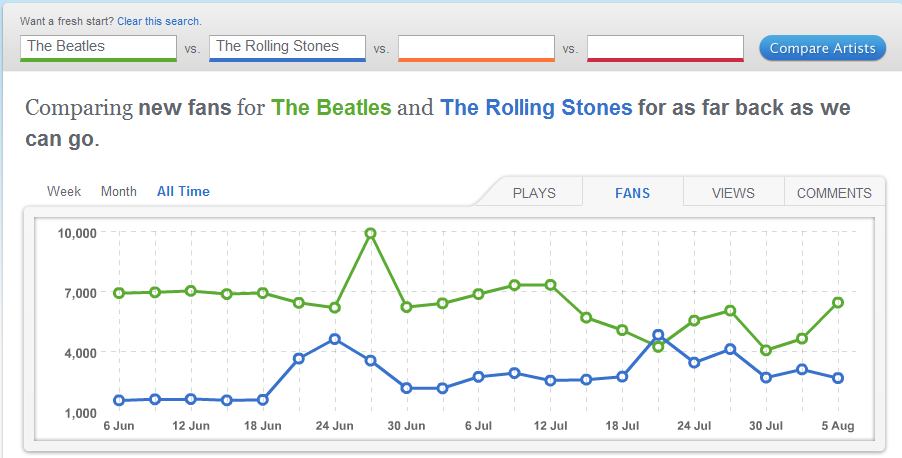Click the first blue Rolling Stones data point
The image size is (902, 458).
tap(119, 400)
